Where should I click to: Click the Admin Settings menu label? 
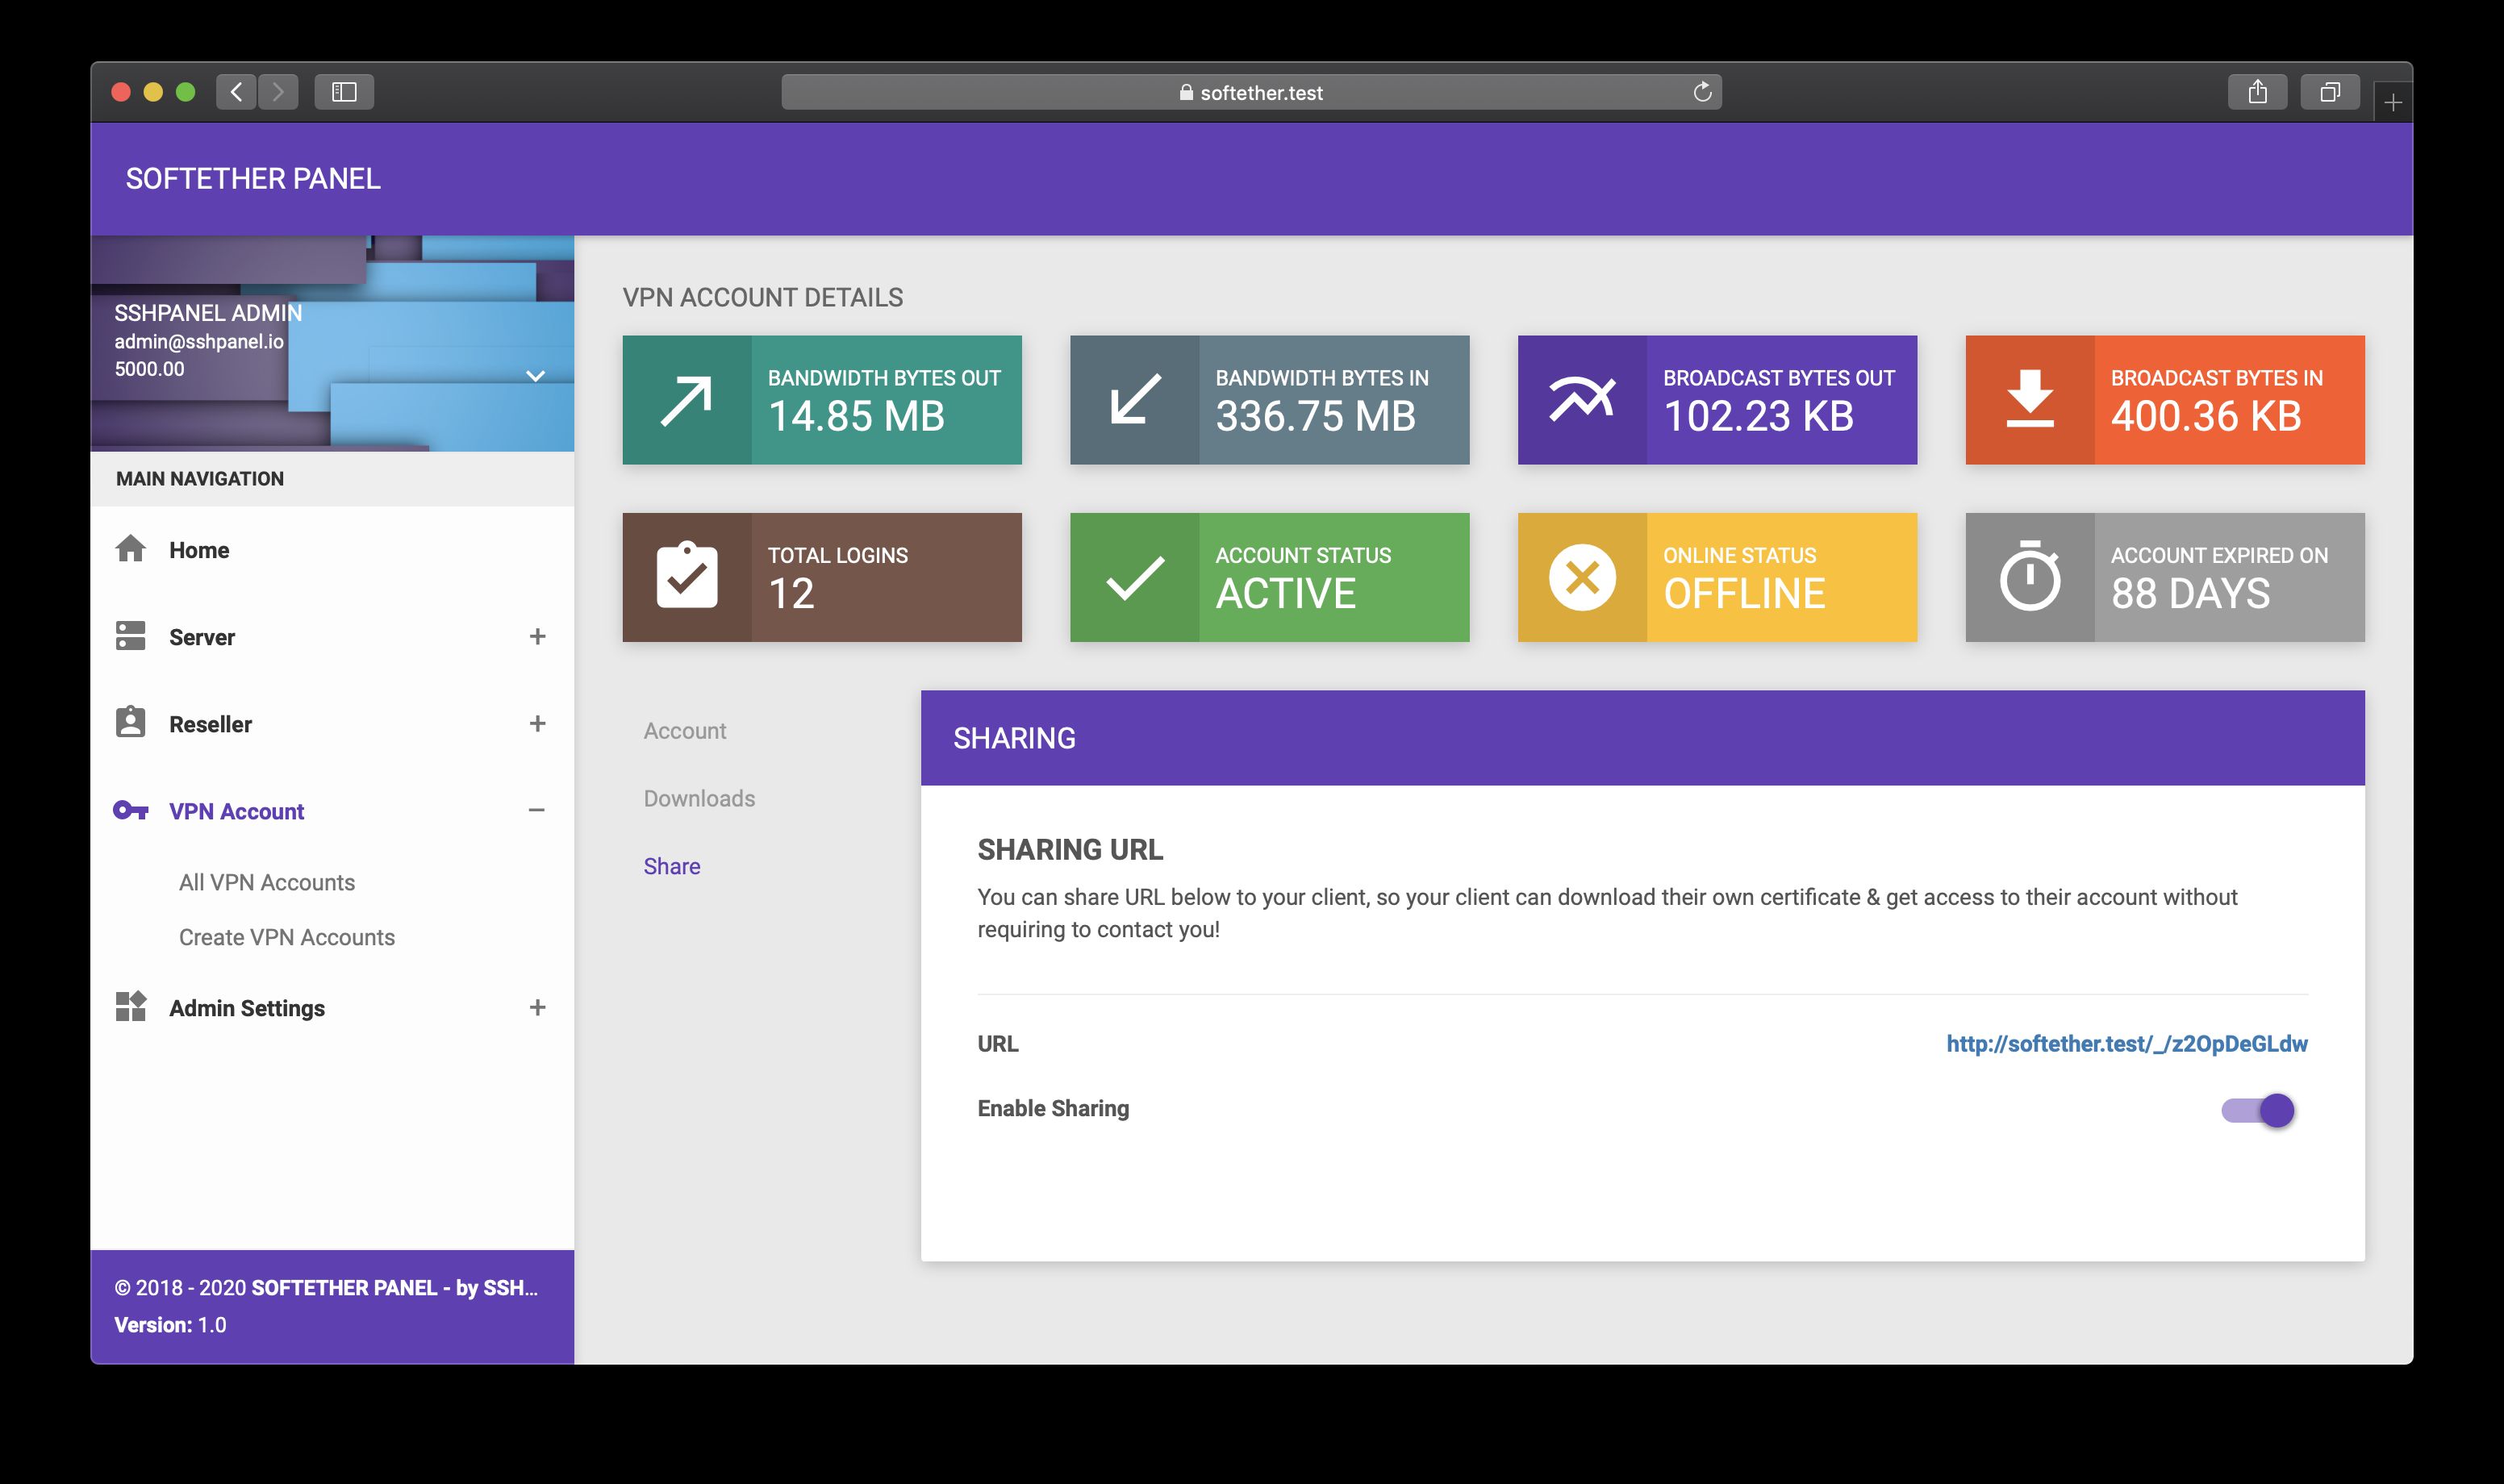[247, 1008]
